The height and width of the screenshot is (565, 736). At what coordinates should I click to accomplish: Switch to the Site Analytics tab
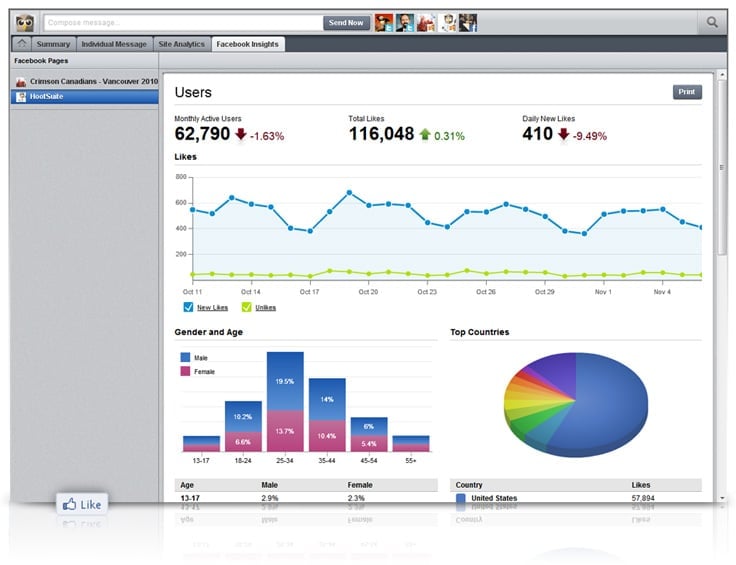[181, 44]
